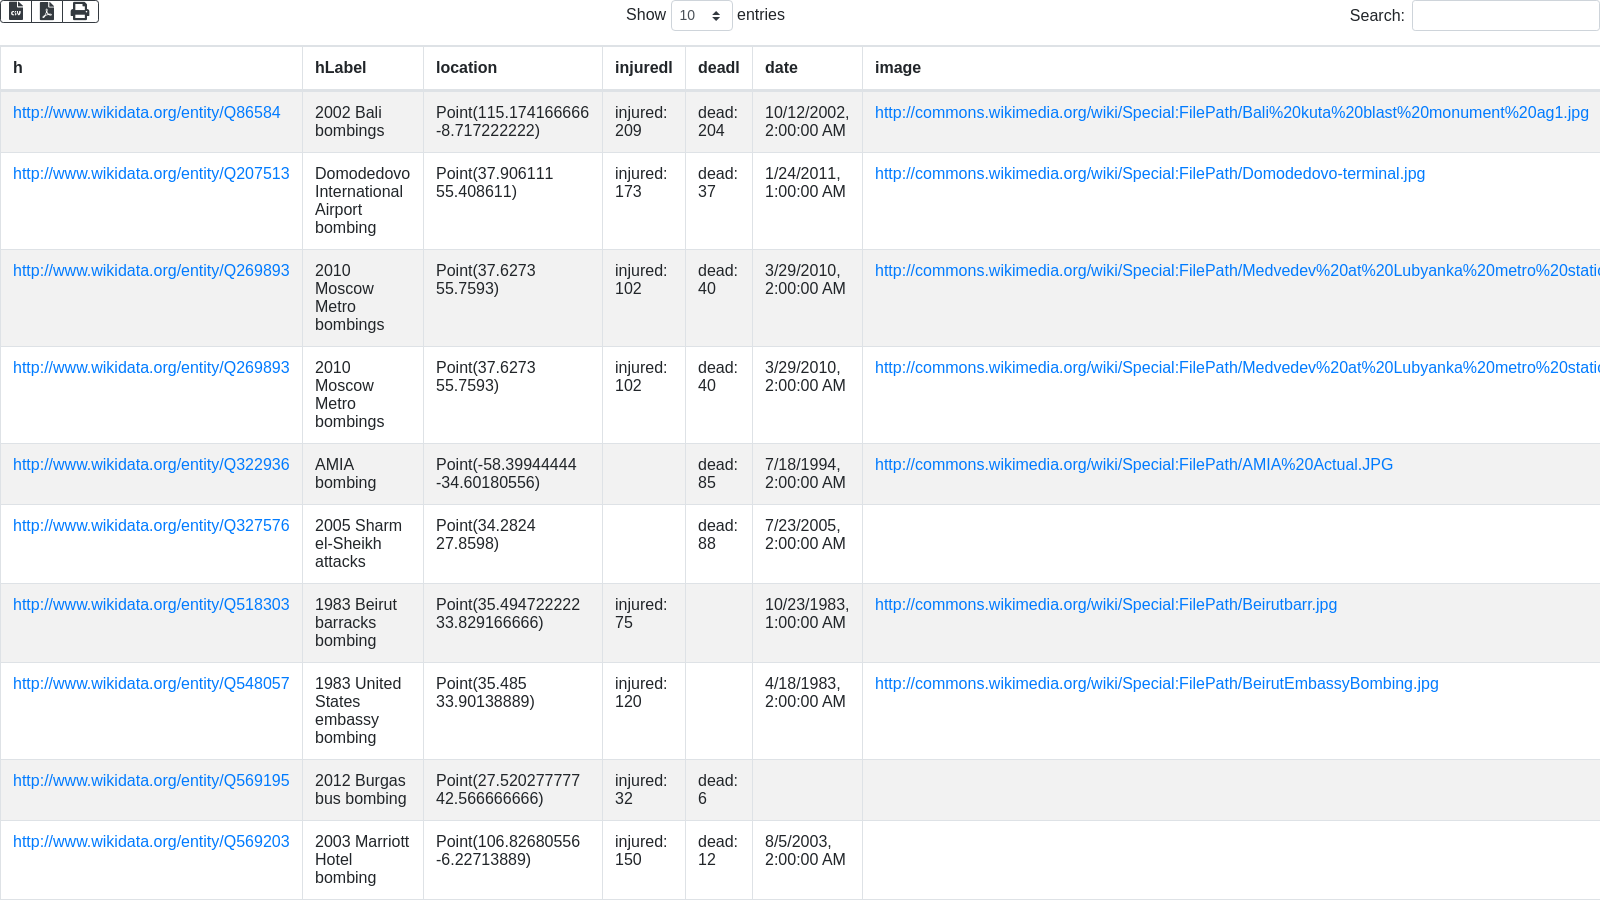Export table as PDF document
The image size is (1600, 900).
point(47,11)
